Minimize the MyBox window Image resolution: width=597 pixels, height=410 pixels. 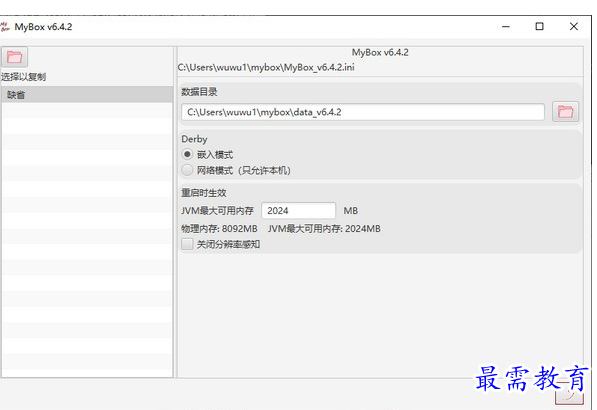point(506,27)
